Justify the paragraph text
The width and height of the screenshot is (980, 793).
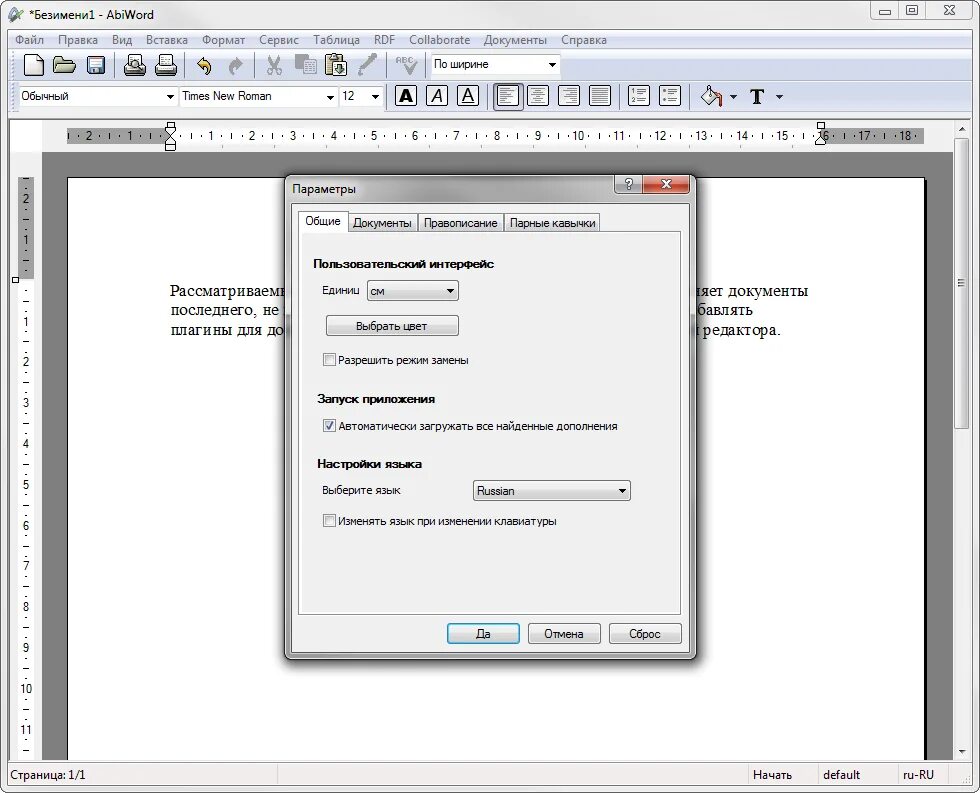[600, 96]
